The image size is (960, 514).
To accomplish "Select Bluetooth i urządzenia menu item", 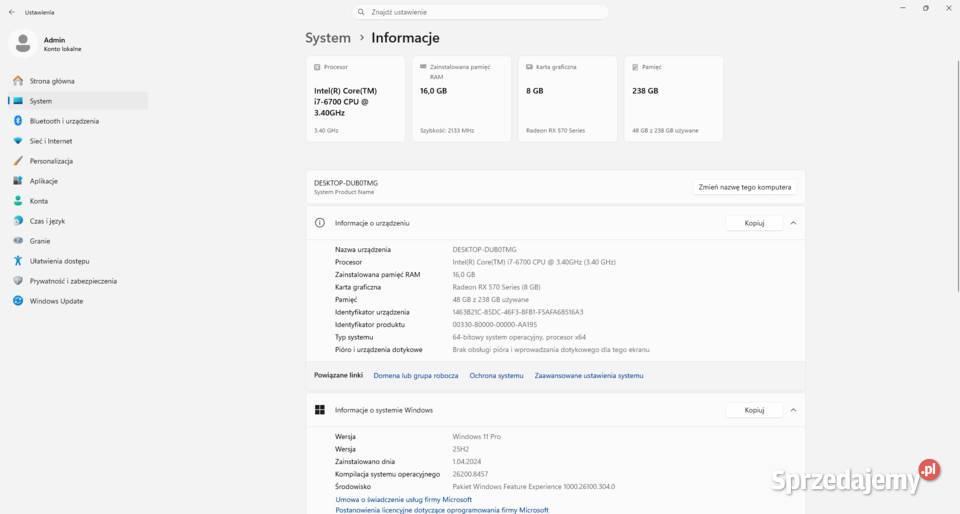I will 78,121.
